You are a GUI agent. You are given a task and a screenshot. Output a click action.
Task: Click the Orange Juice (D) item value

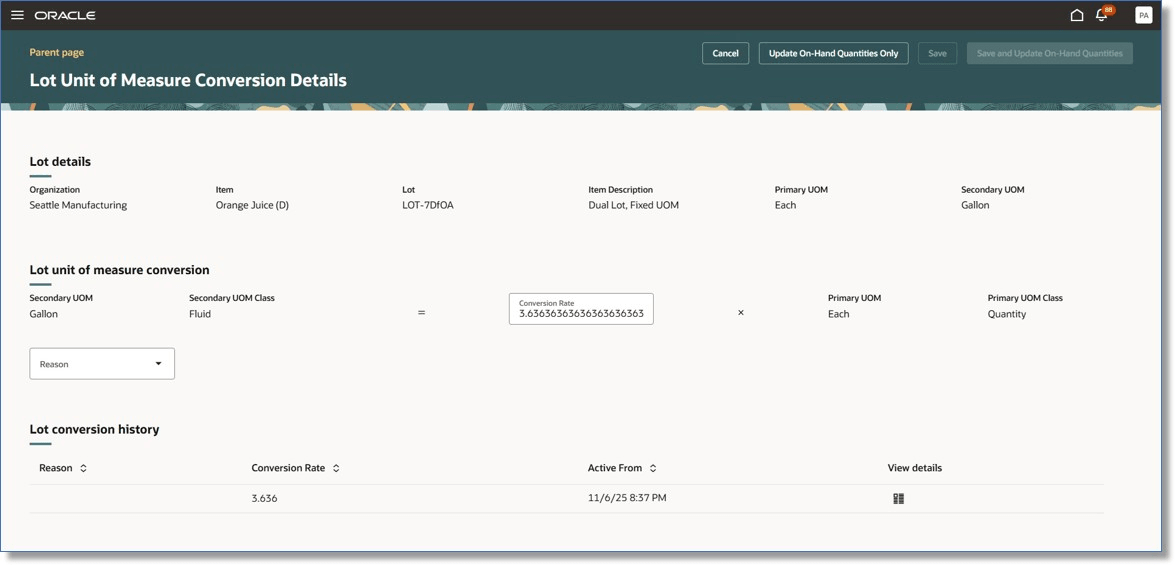[253, 205]
